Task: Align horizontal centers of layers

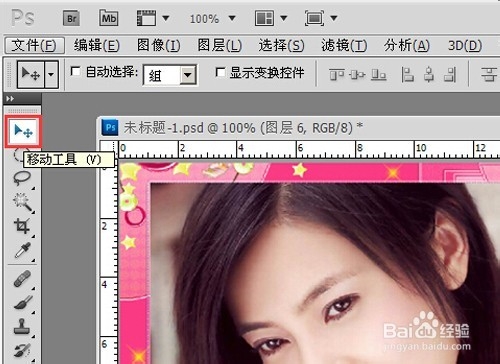Action: (x=429, y=74)
